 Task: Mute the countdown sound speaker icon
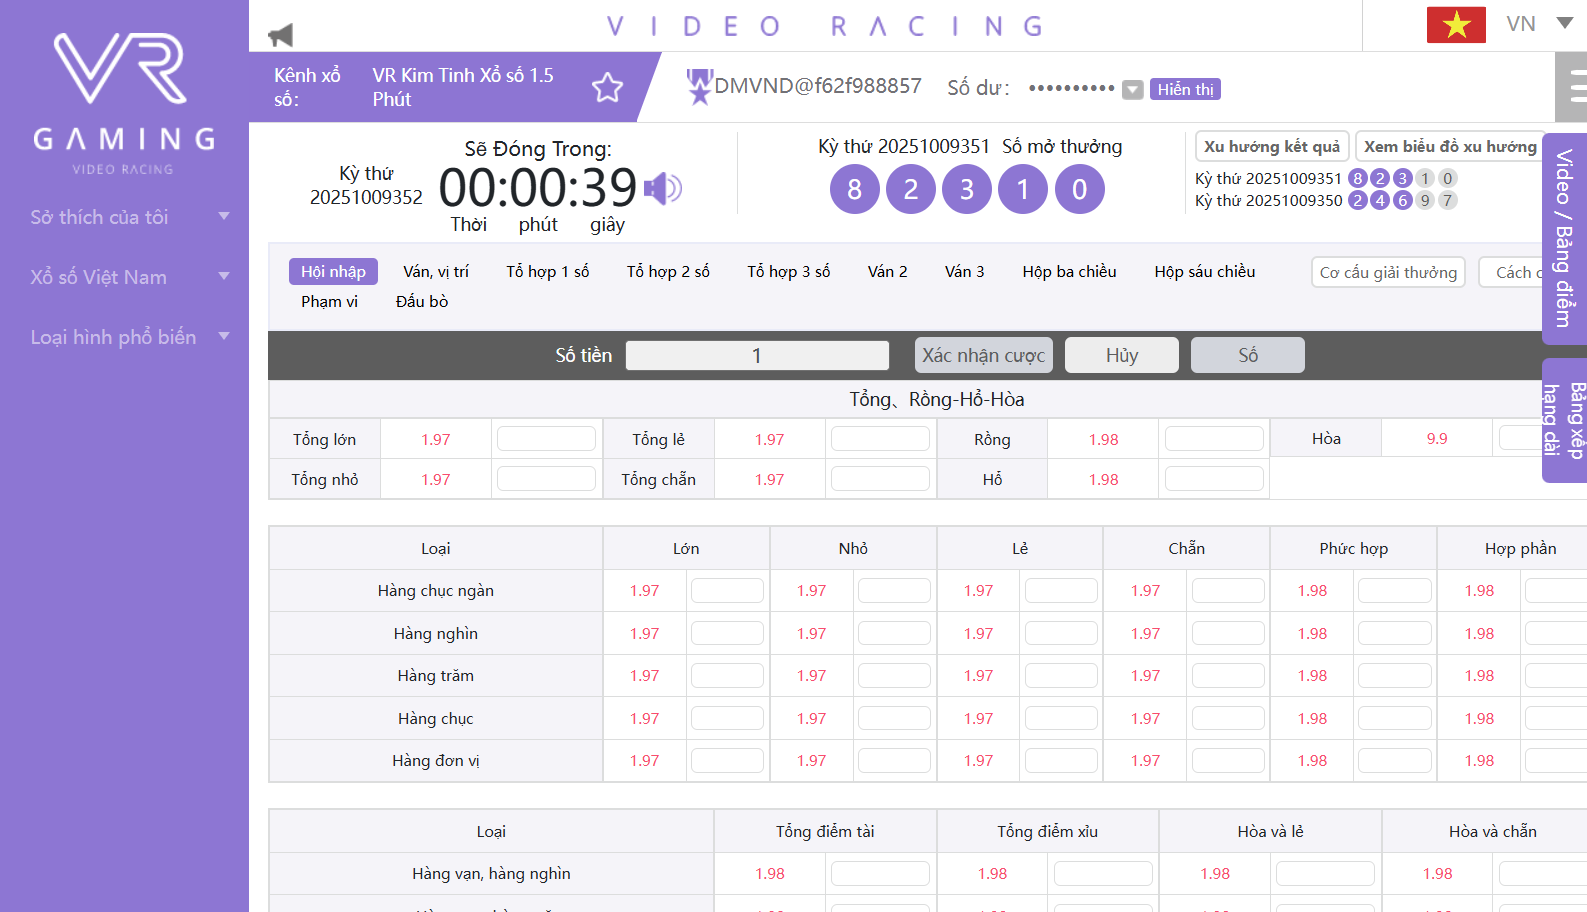(x=662, y=188)
